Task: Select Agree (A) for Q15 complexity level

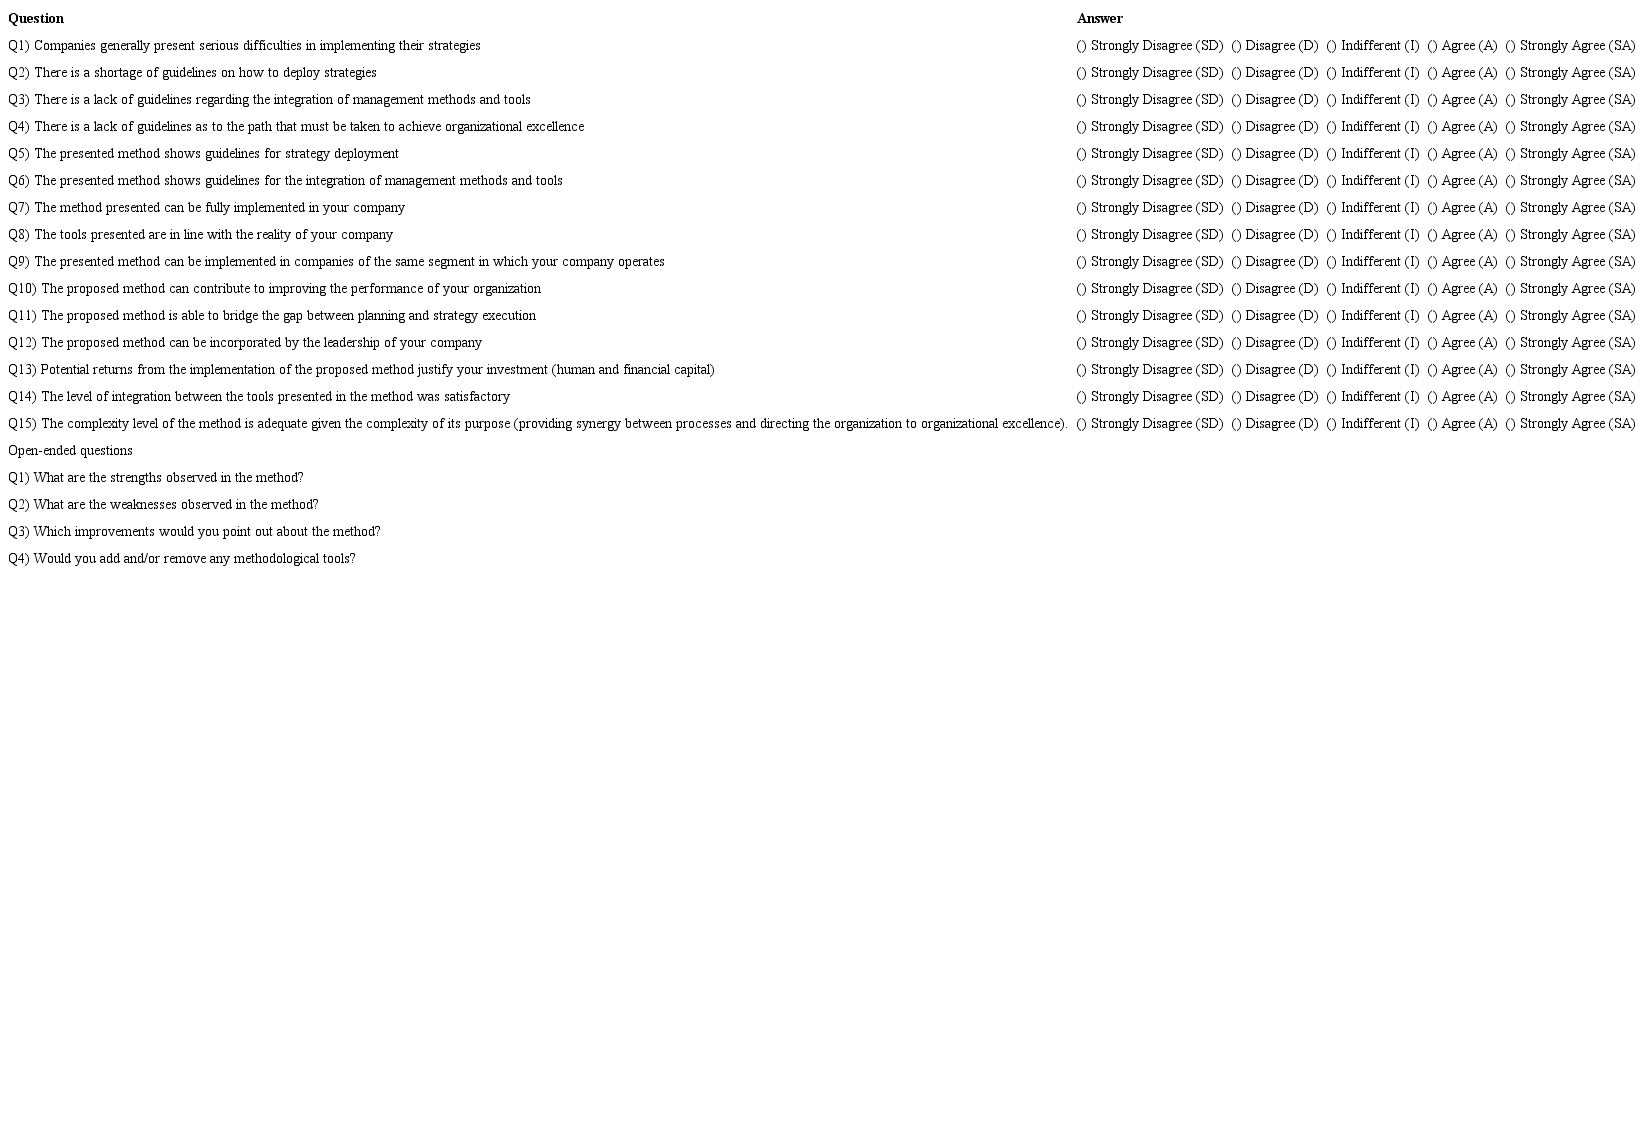Action: 1462,424
